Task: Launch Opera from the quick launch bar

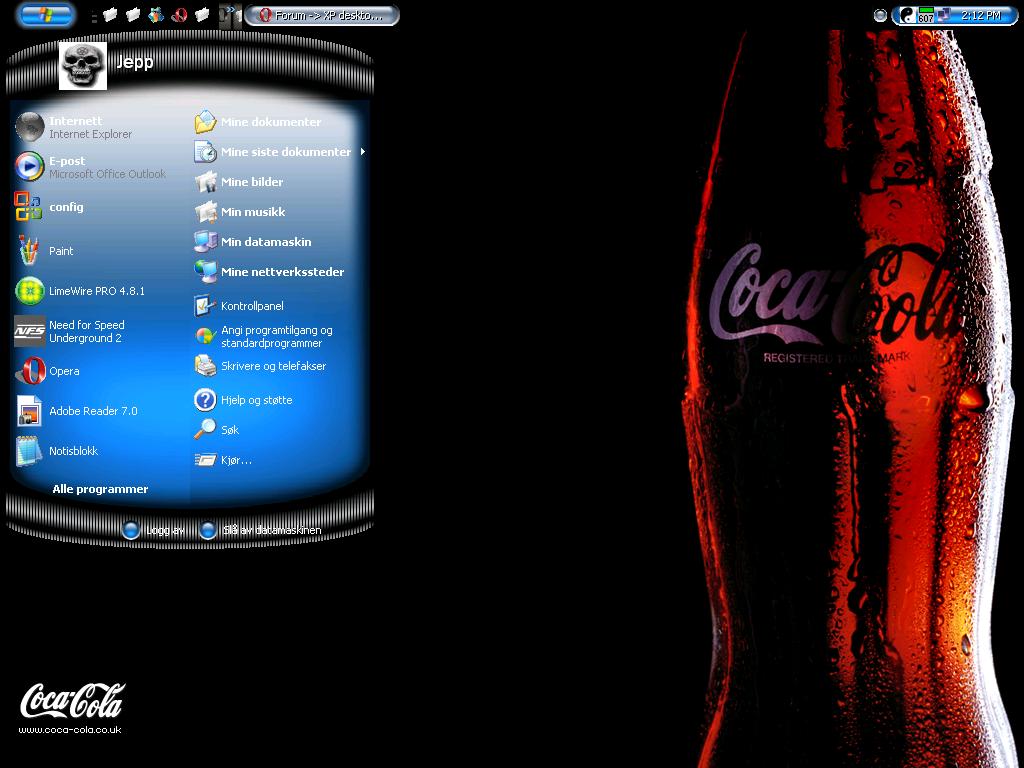Action: 179,14
